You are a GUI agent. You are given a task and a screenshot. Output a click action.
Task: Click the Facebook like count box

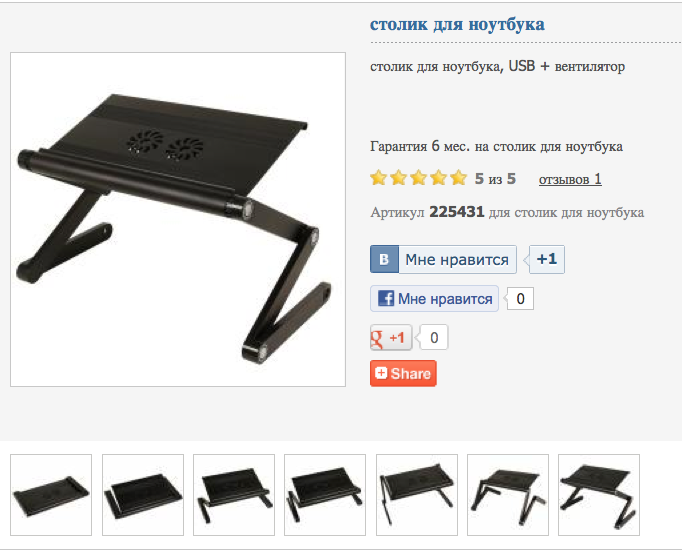(520, 299)
